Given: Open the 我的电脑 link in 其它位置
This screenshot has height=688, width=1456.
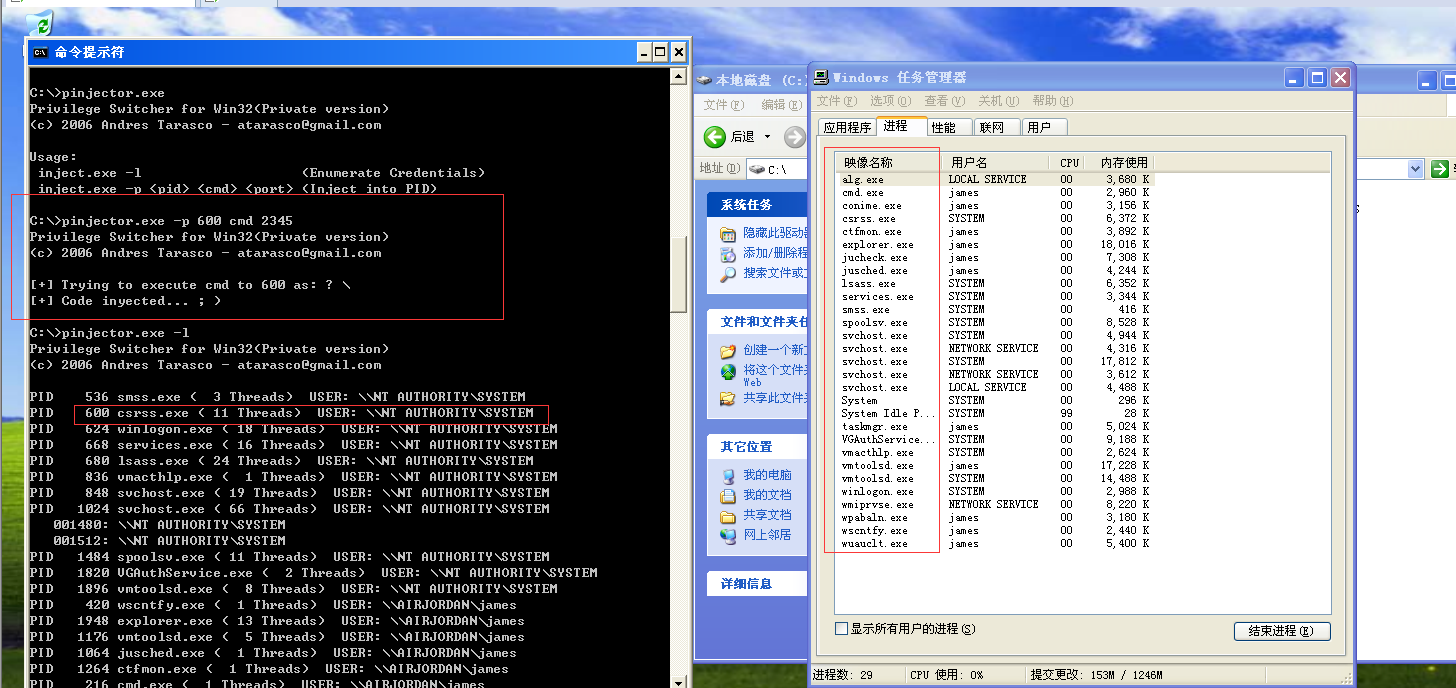Looking at the screenshot, I should [x=767, y=475].
